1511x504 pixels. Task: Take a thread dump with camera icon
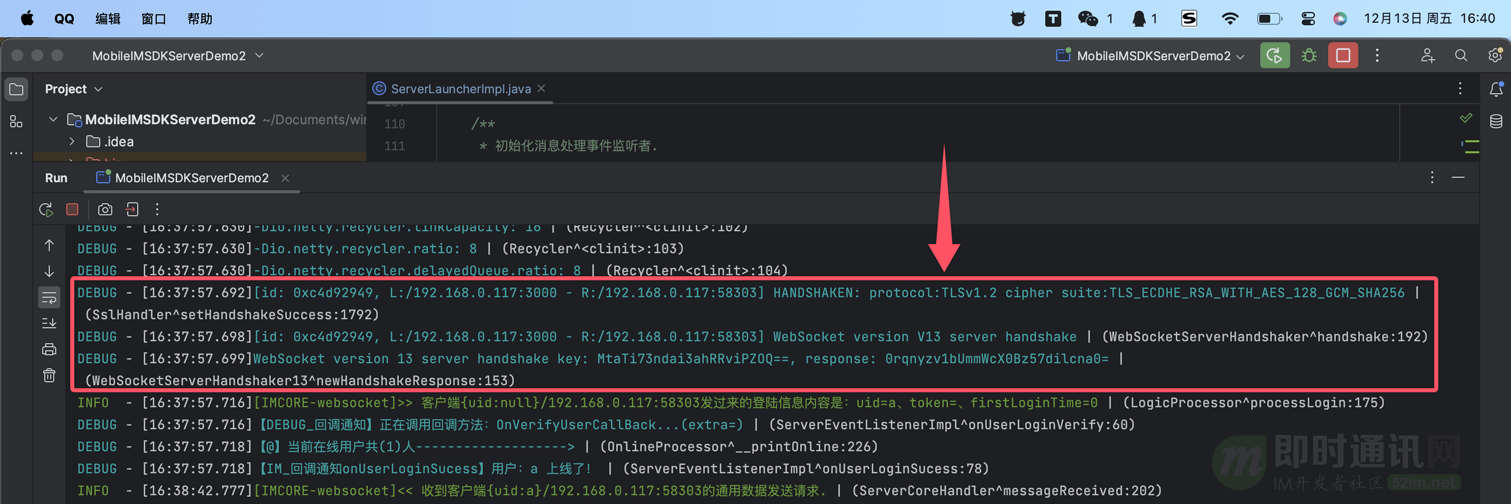pyautogui.click(x=105, y=210)
